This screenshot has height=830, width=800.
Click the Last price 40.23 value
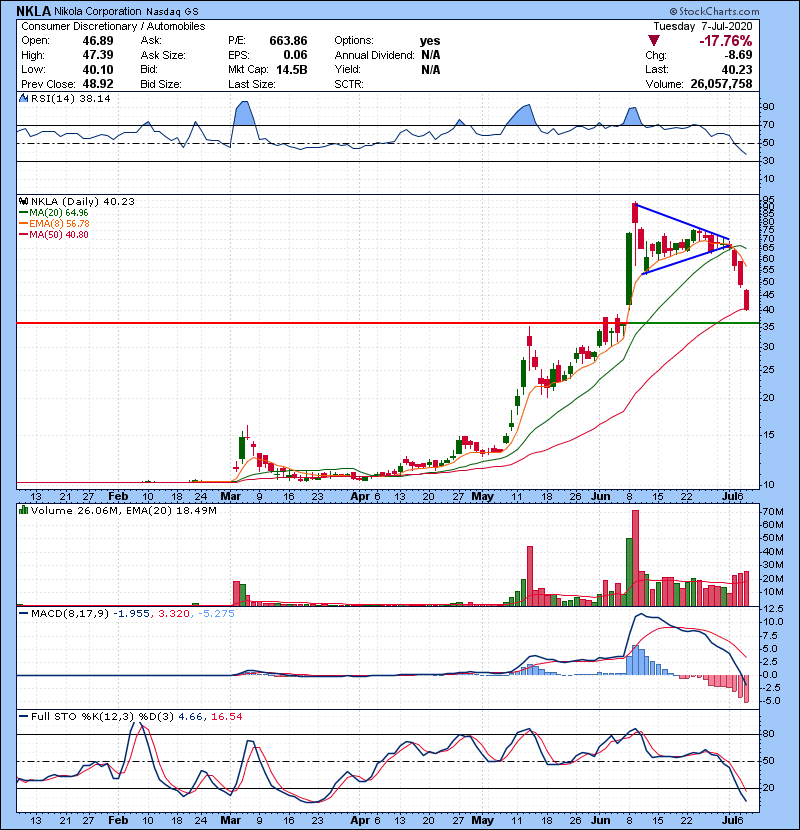pos(736,69)
